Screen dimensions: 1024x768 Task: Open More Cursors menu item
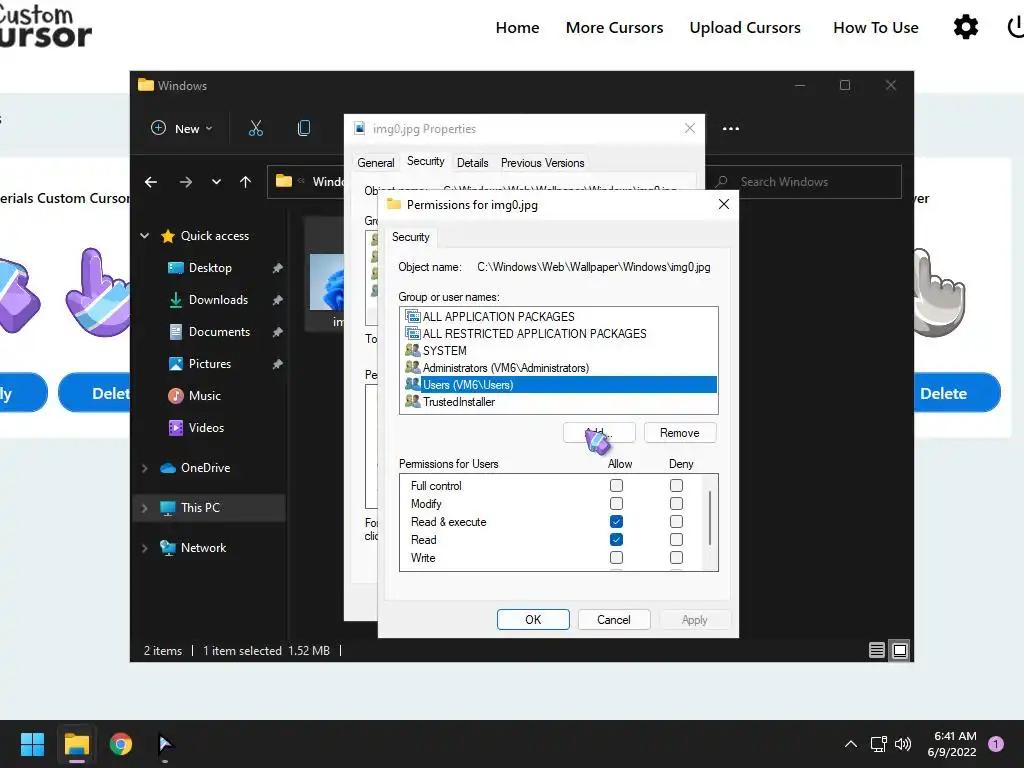614,27
